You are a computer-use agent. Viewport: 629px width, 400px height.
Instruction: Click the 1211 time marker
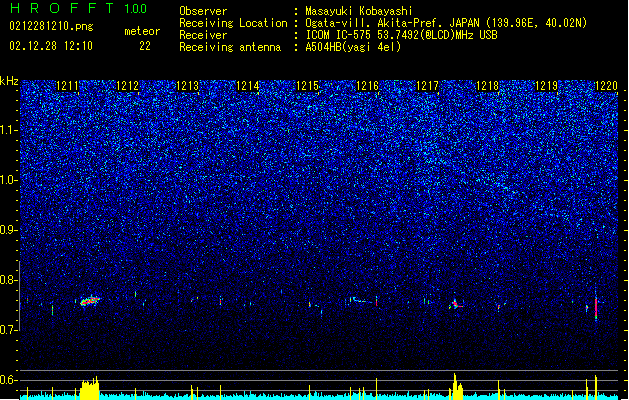(x=67, y=86)
